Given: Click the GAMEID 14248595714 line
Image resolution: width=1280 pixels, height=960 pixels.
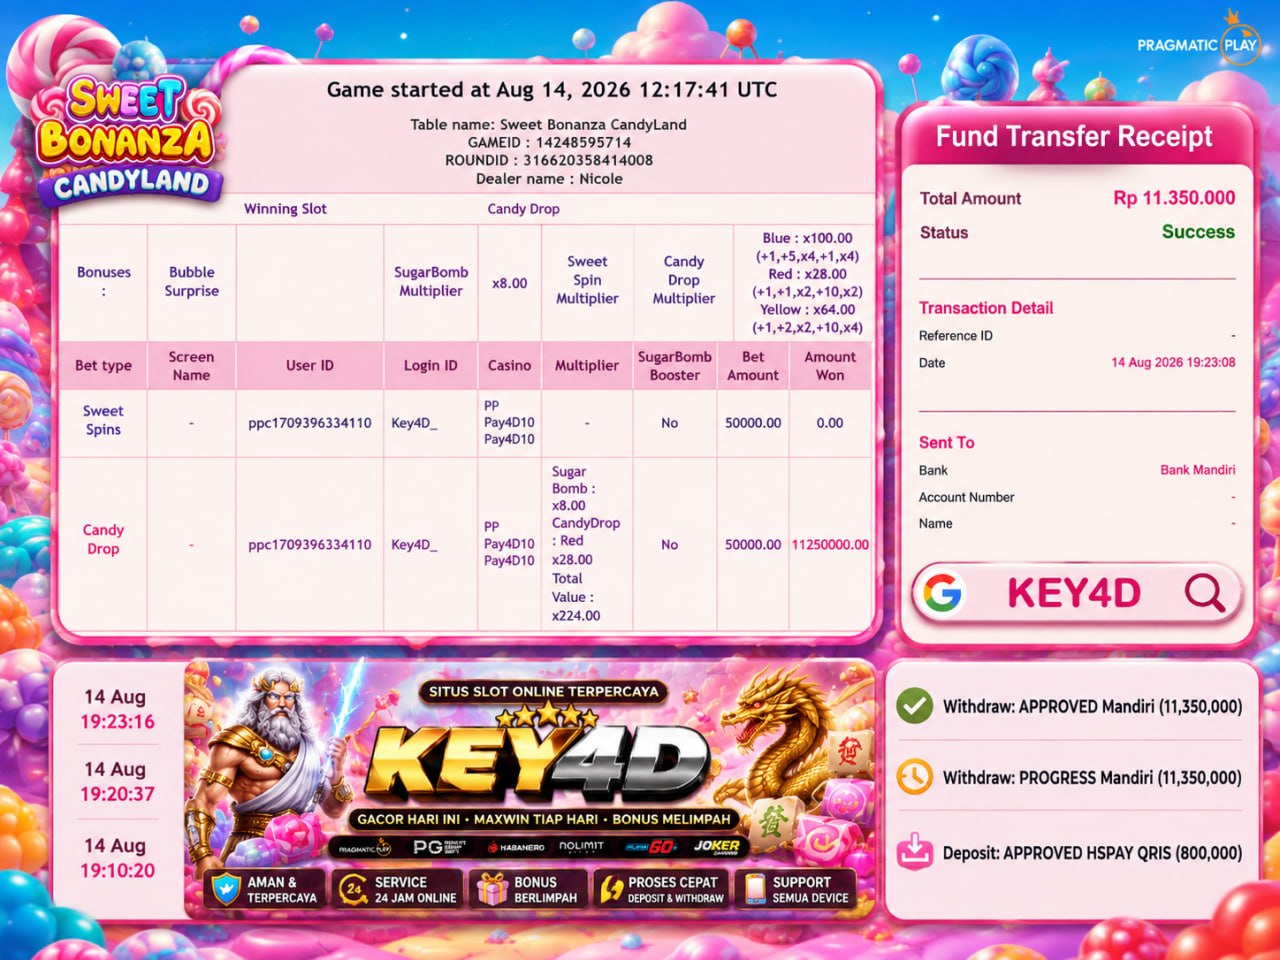Looking at the screenshot, I should pyautogui.click(x=548, y=142).
